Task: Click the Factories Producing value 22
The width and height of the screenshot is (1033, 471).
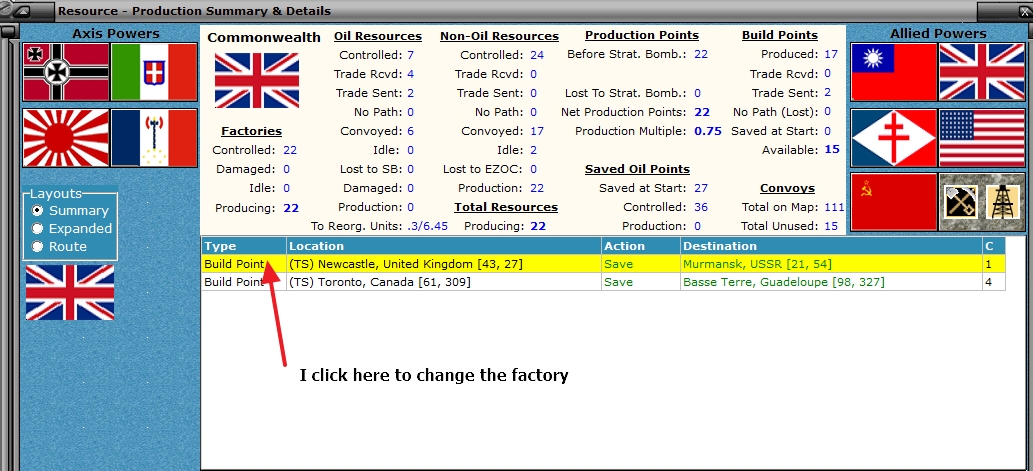Action: pyautogui.click(x=291, y=208)
